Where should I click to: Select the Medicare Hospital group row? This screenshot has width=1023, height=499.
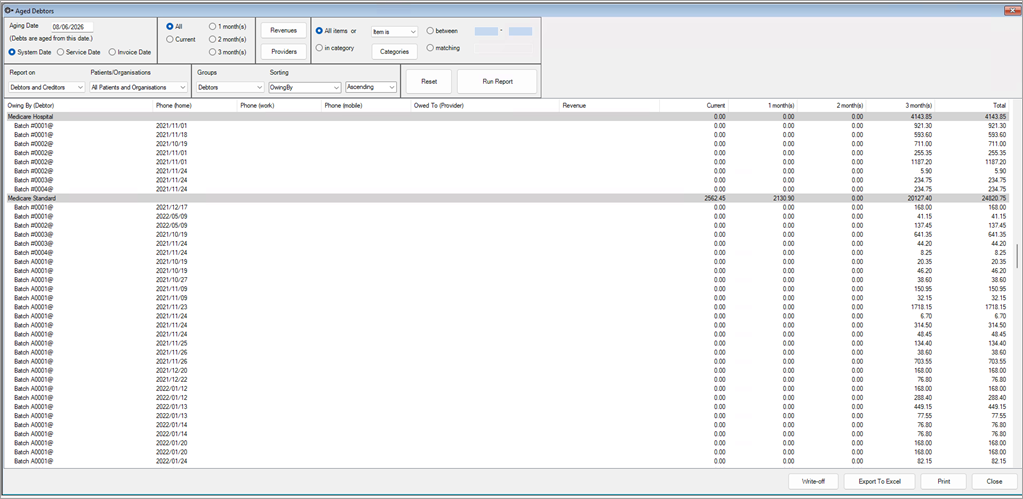tap(508, 116)
